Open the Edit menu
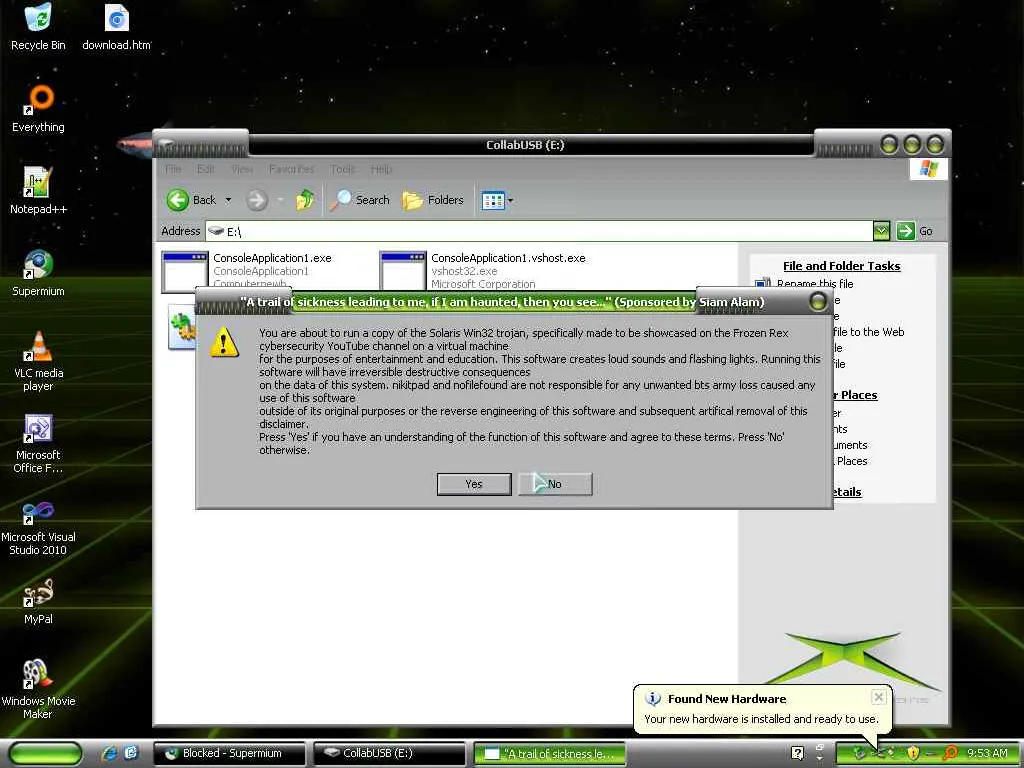1024x768 pixels. click(x=206, y=169)
